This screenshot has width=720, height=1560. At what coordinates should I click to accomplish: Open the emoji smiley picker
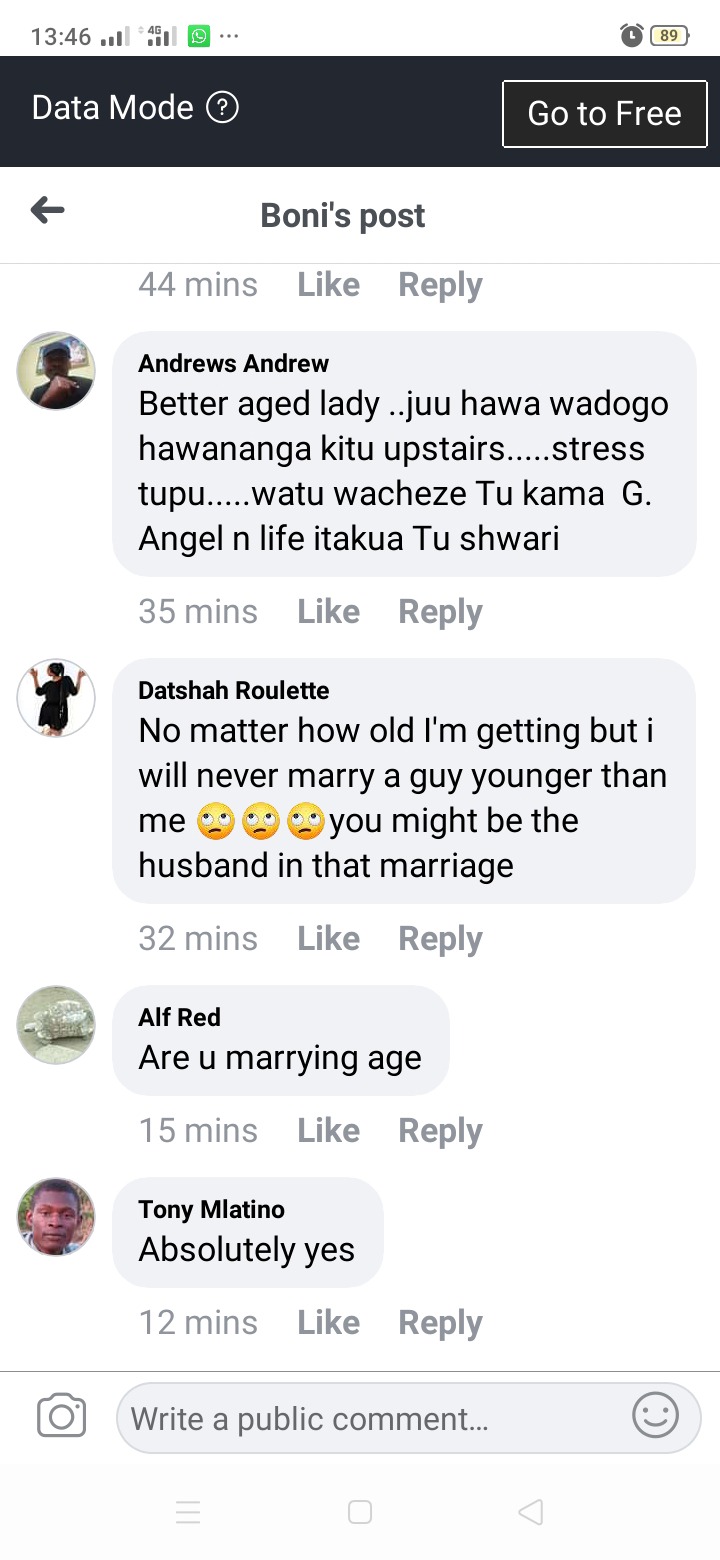656,1415
